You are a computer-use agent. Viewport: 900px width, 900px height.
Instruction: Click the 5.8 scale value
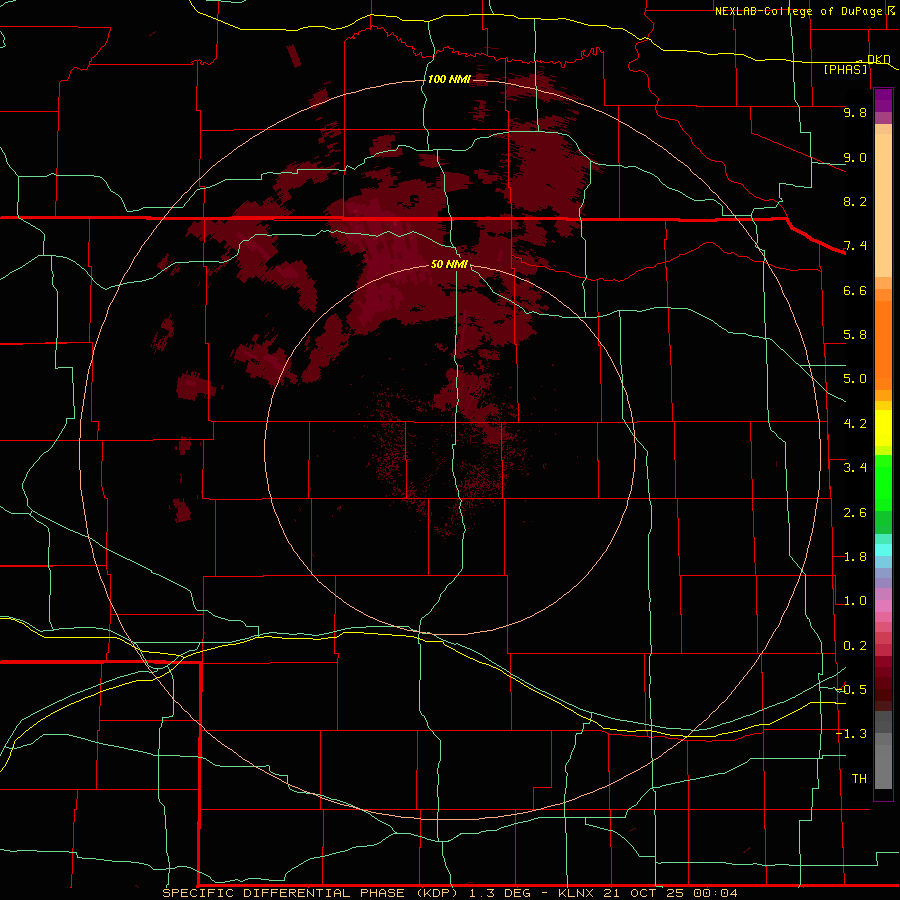tap(855, 335)
